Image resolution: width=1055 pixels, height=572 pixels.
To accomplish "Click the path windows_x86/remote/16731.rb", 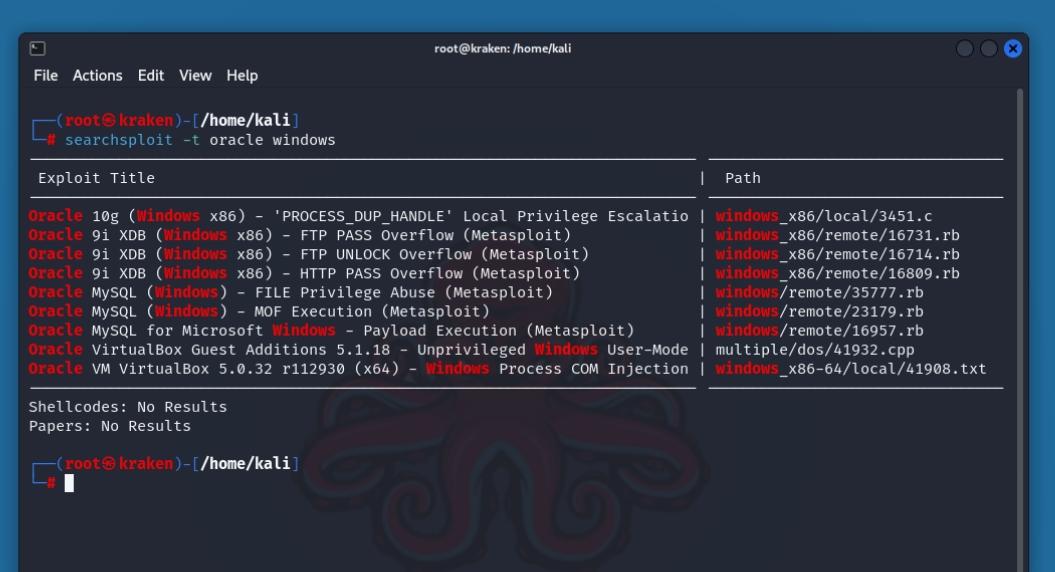I will coord(837,235).
